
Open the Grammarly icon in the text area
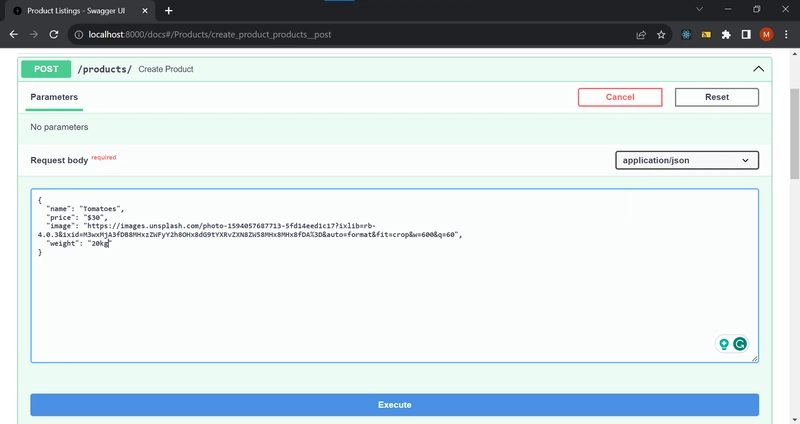[740, 344]
